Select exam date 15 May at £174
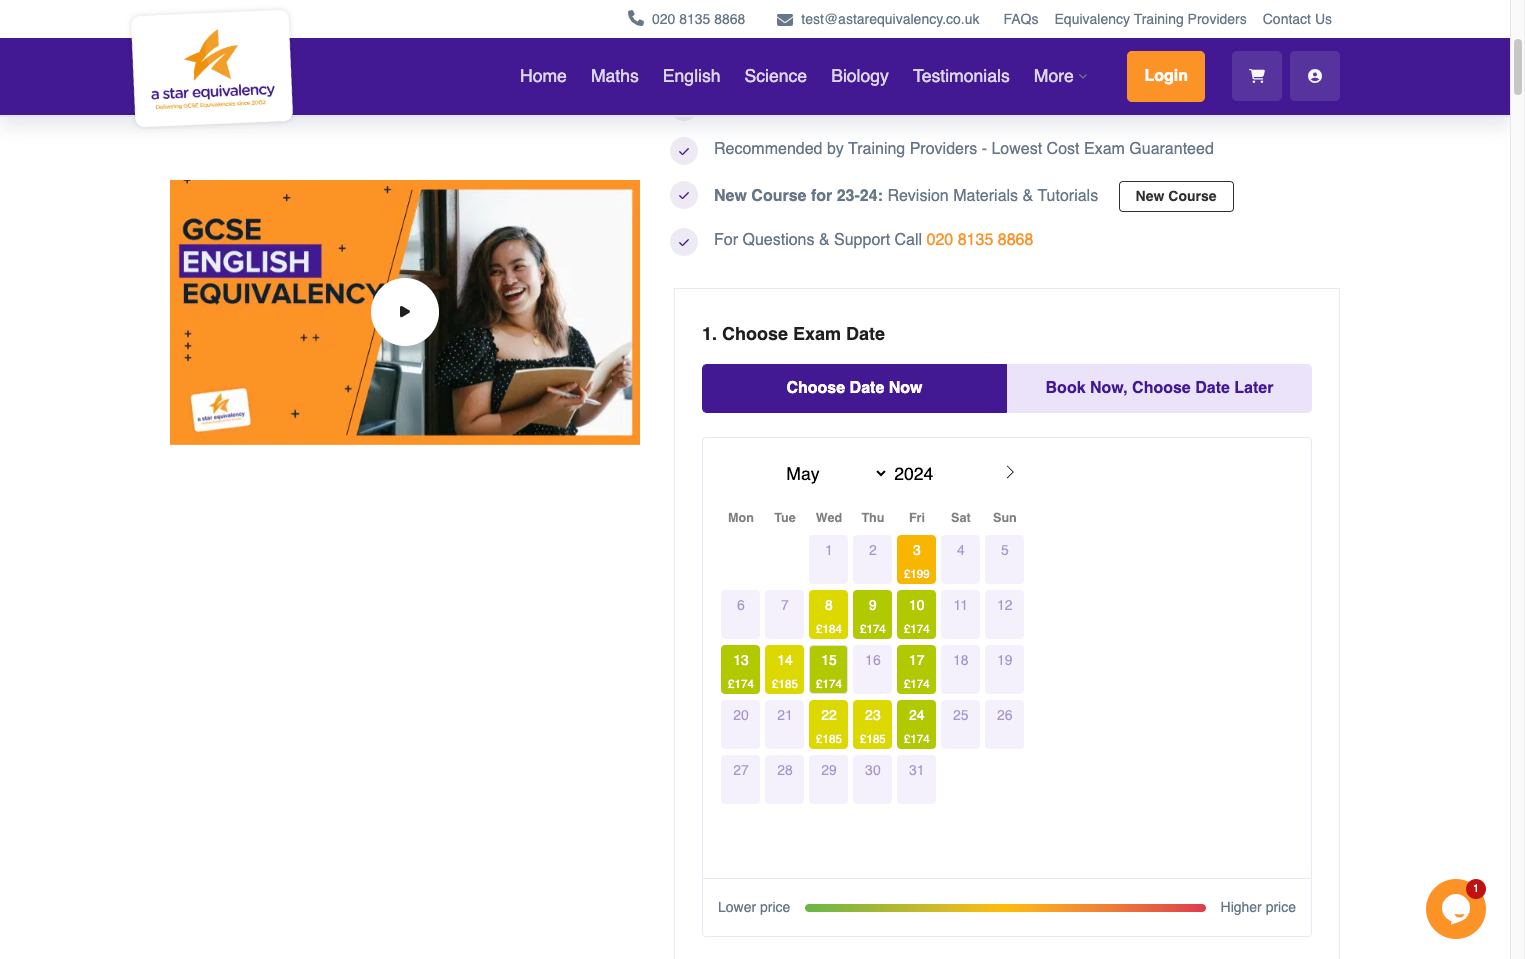The image size is (1525, 959). (829, 669)
